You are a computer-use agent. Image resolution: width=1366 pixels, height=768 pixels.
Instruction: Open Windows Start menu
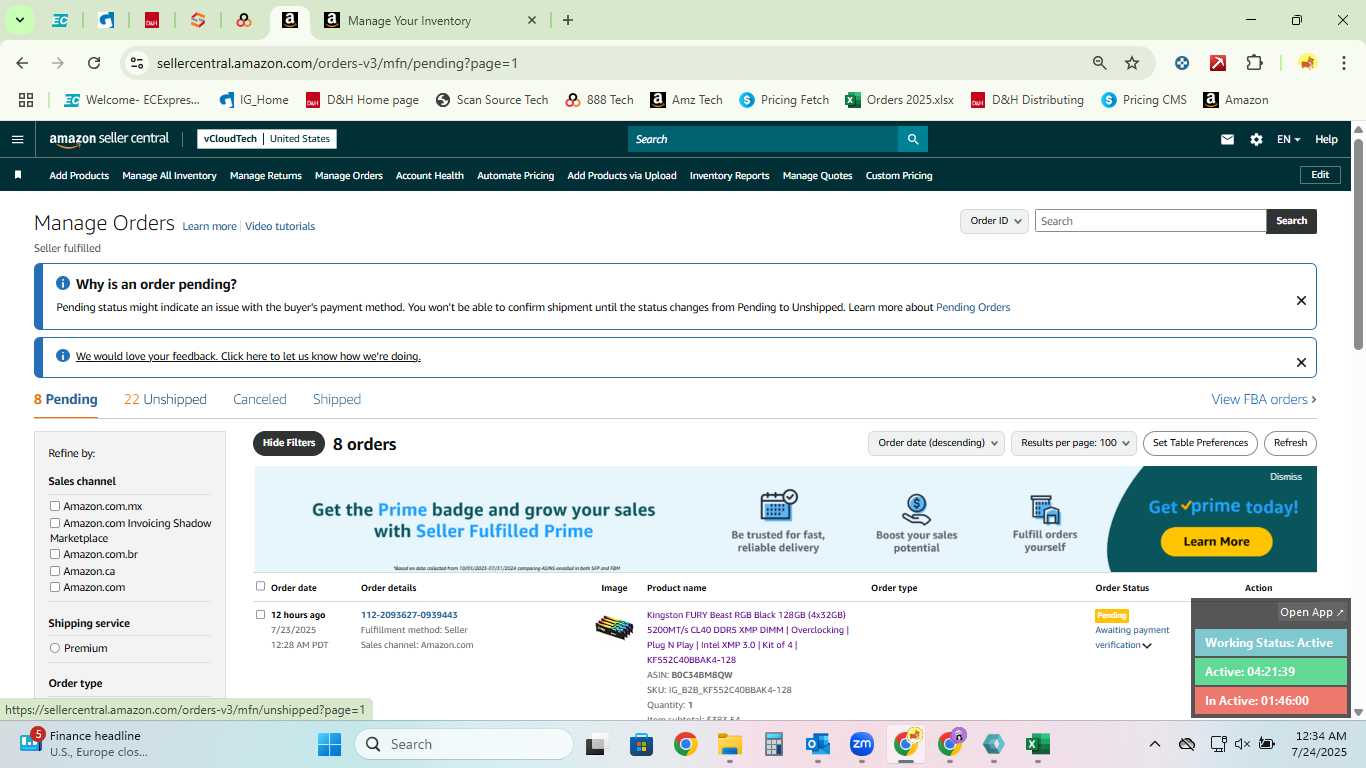coord(329,744)
